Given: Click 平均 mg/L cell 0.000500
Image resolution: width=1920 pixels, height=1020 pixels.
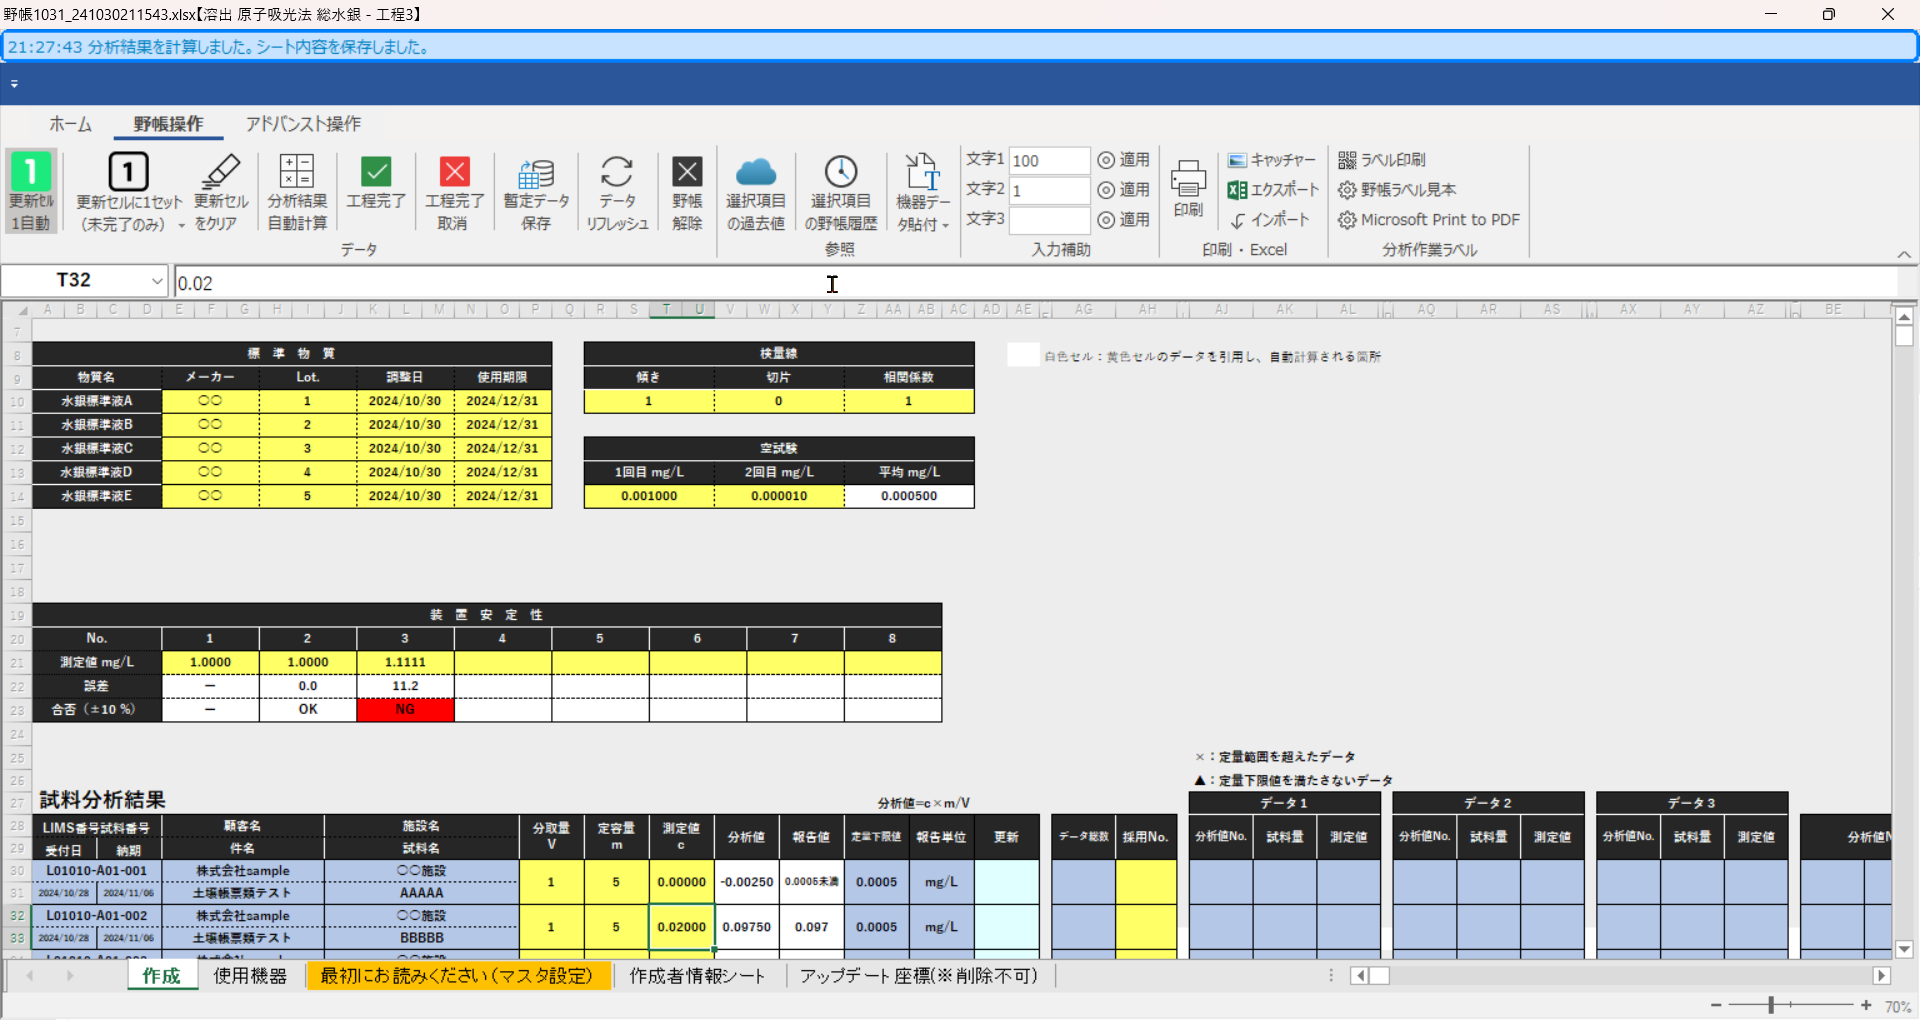Looking at the screenshot, I should [x=909, y=496].
